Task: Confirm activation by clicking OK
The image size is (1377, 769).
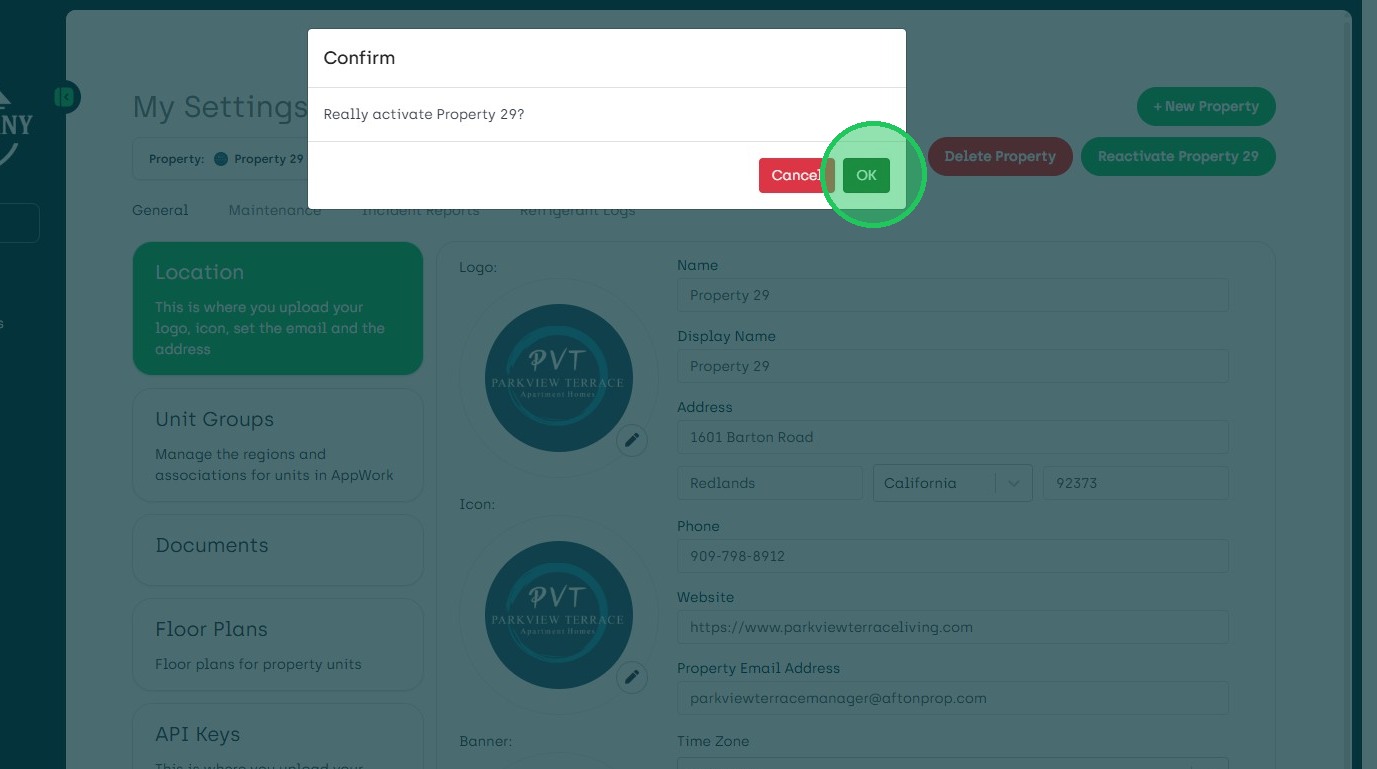Action: 866,175
